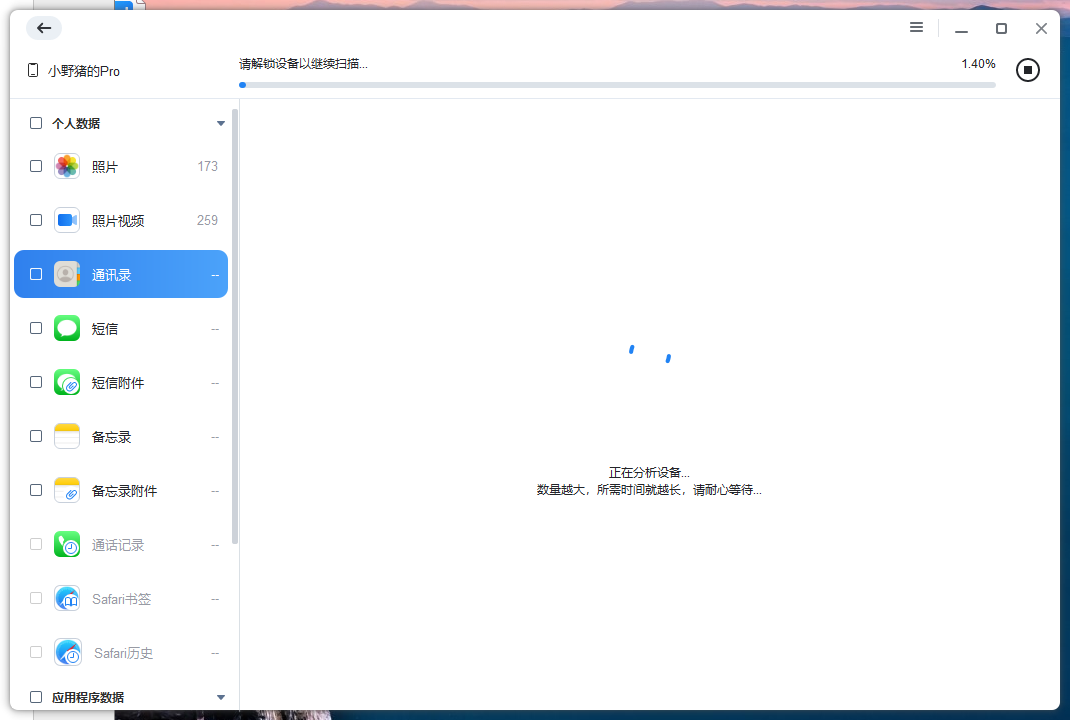
Task: Select the 照片 (Photos) category icon
Action: click(66, 165)
